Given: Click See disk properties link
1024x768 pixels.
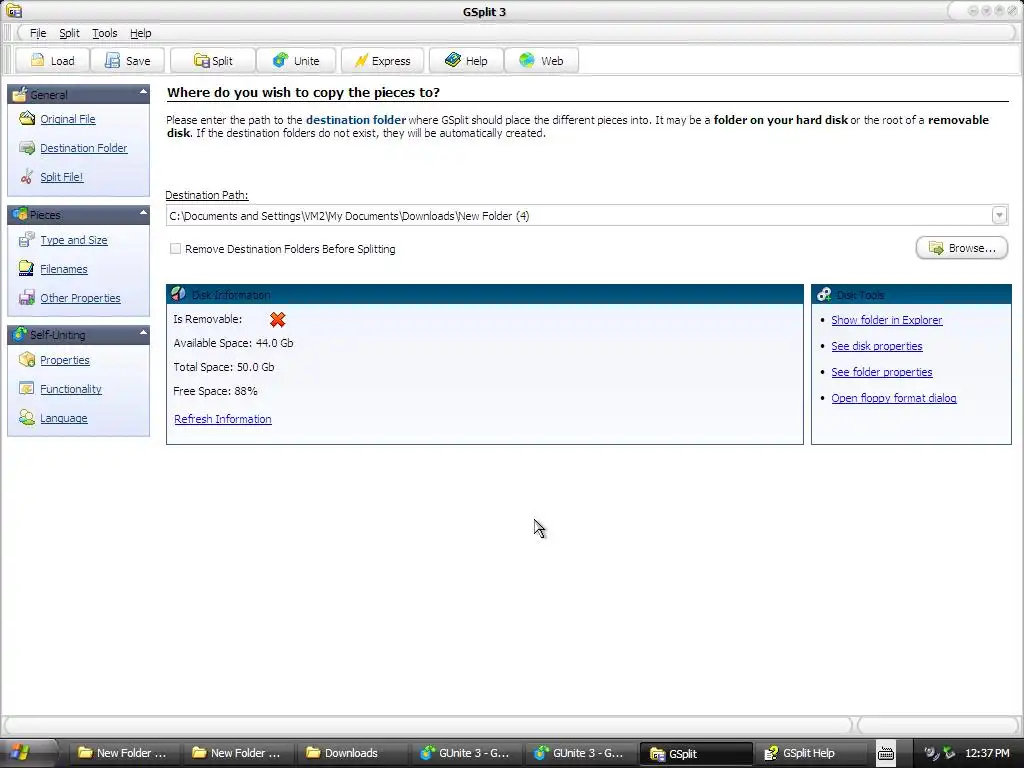Looking at the screenshot, I should (x=876, y=346).
